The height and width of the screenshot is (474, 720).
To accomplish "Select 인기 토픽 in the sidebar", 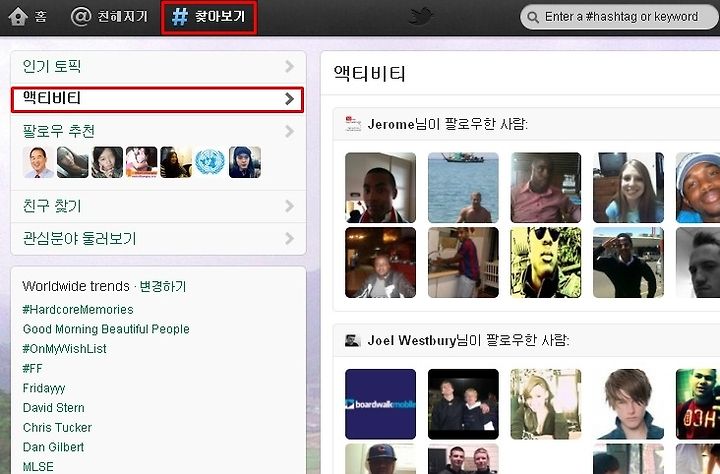I will pyautogui.click(x=158, y=67).
